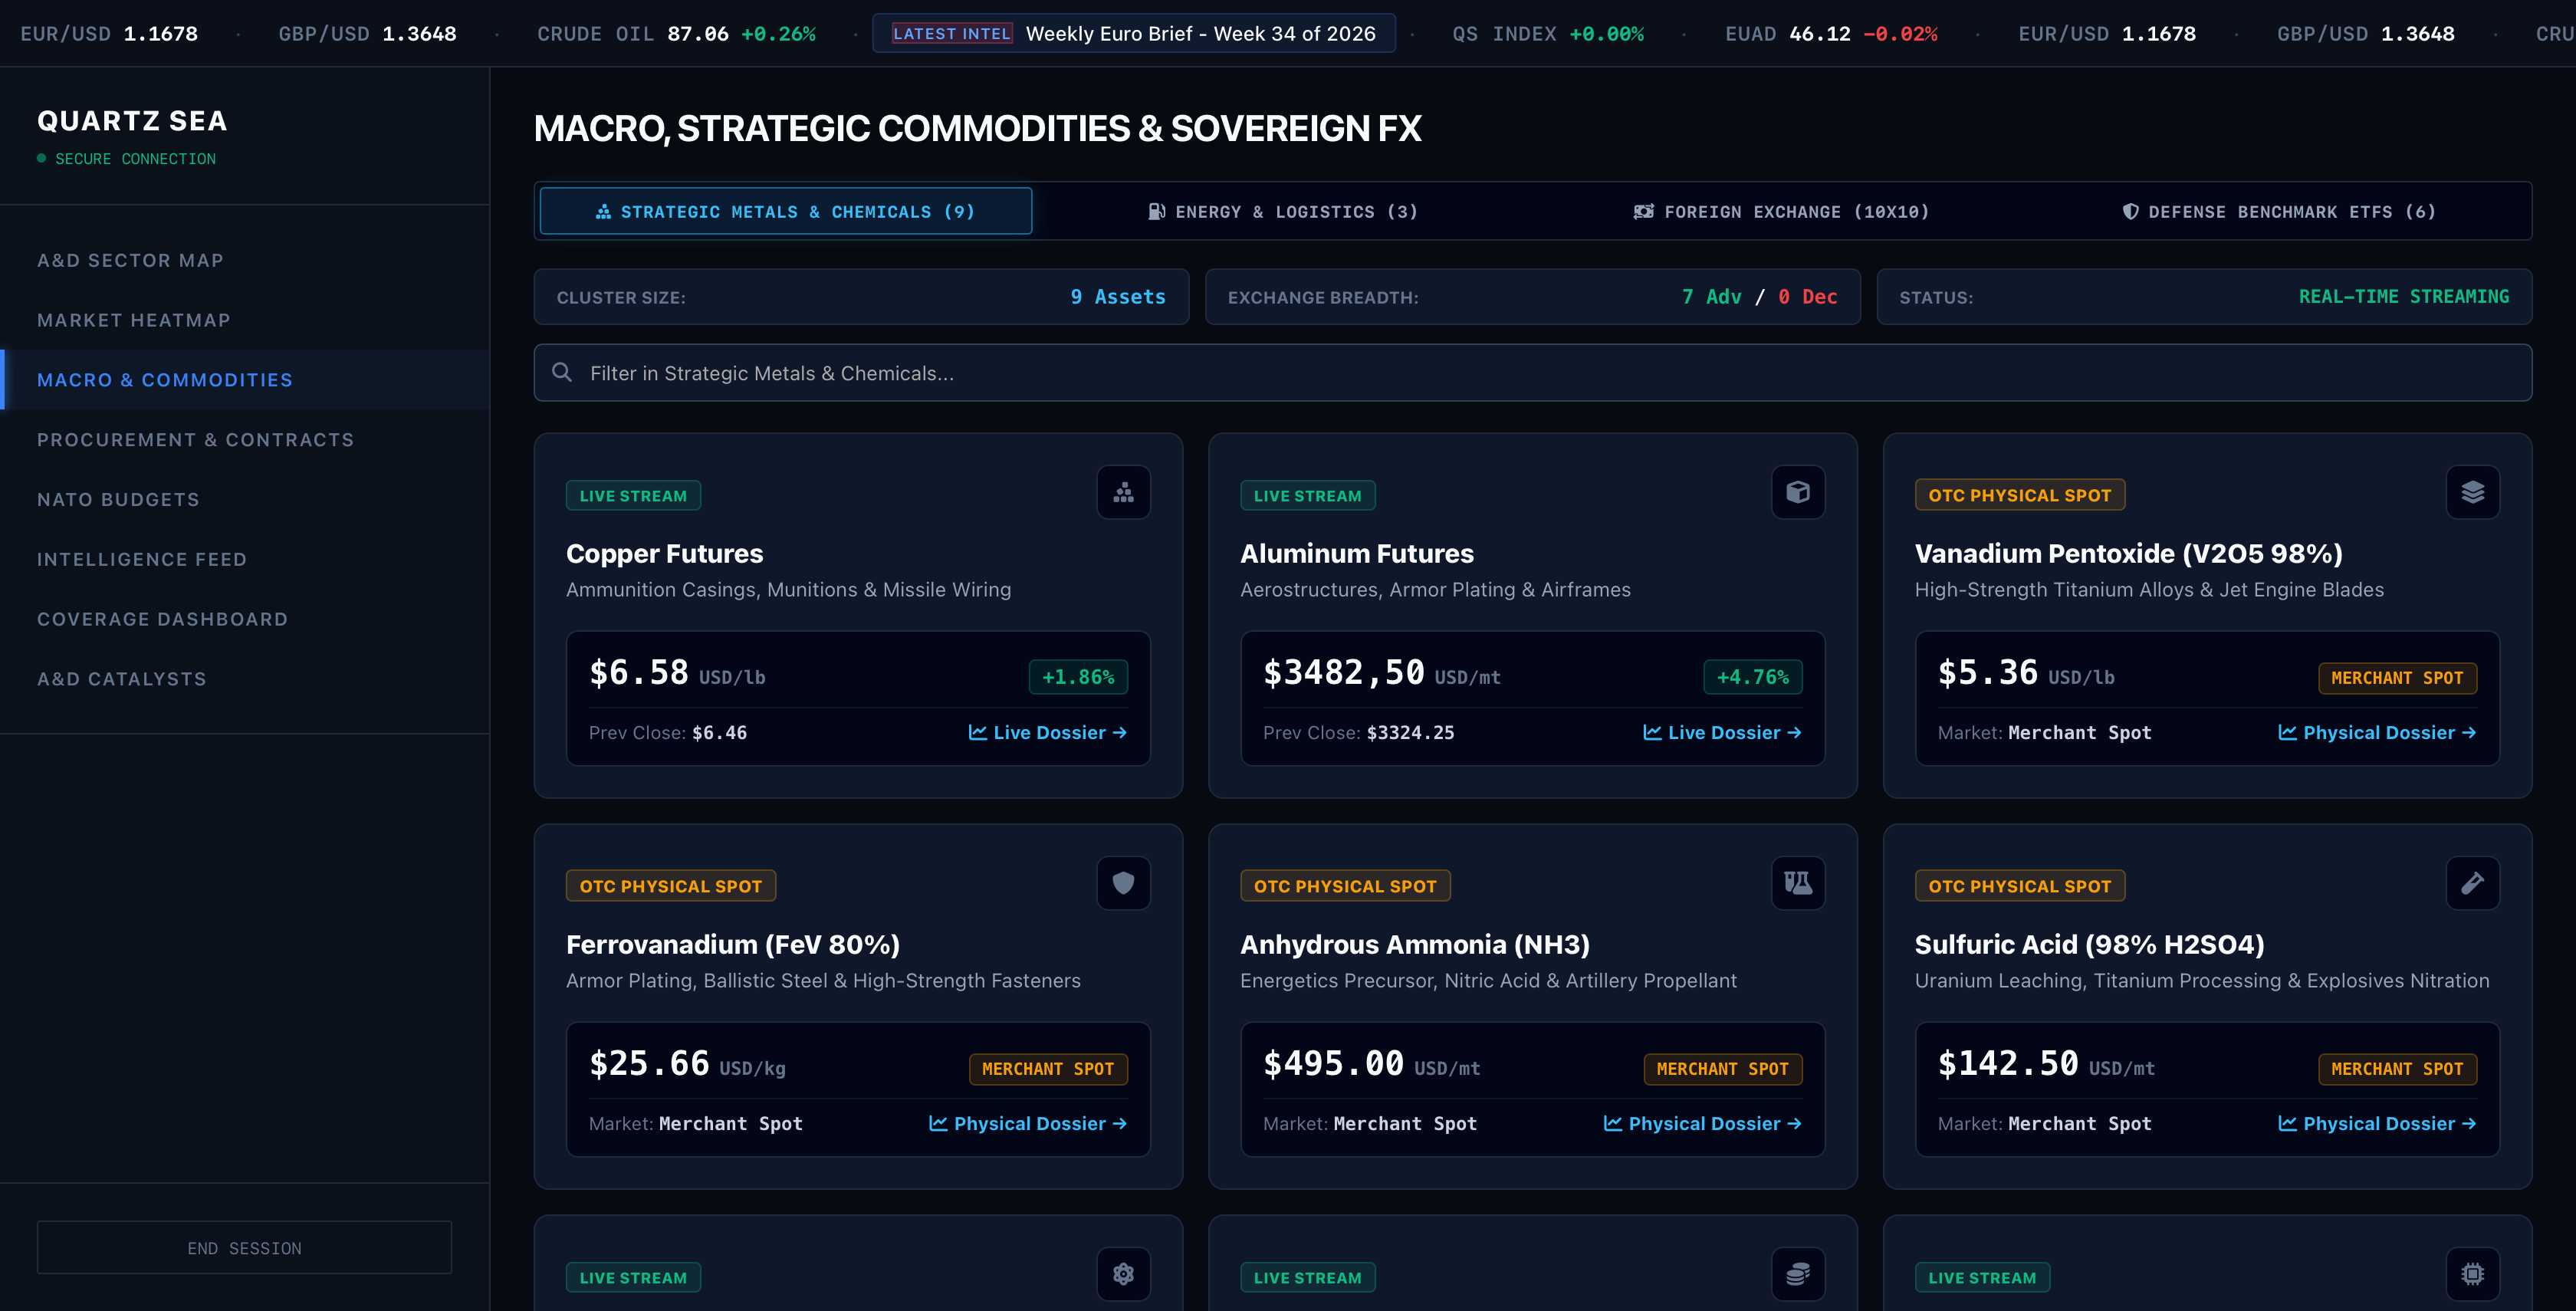Click the Strategic Metals tab icon
This screenshot has width=2576, height=1311.
[x=603, y=212]
